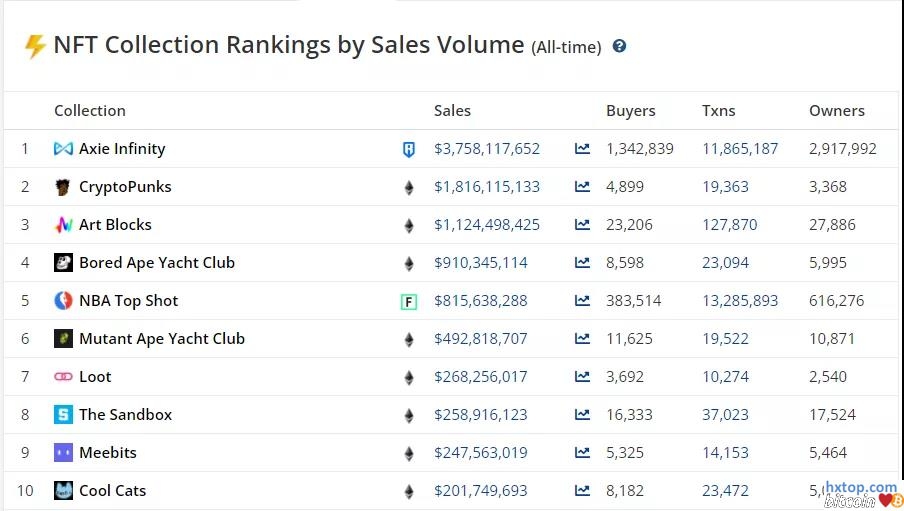The width and height of the screenshot is (904, 511).
Task: Click the Axie Infinity collection logo
Action: [x=63, y=149]
